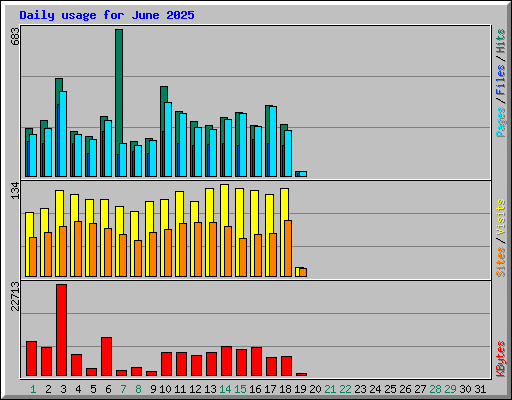Click the red KBytes bar for day 1
Image resolution: width=512 pixels, height=400 pixels.
[x=31, y=359]
